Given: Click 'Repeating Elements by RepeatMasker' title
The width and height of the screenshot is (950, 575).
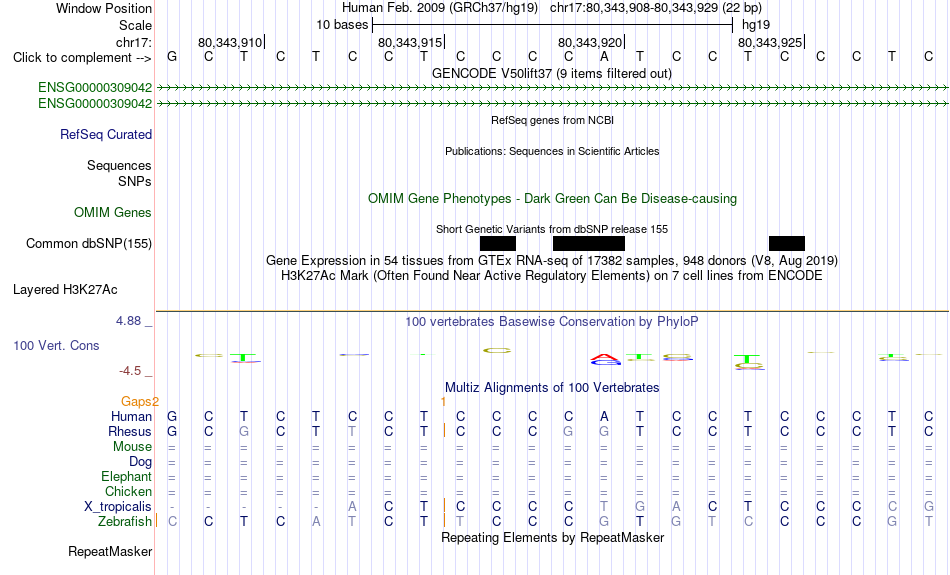Looking at the screenshot, I should point(552,537).
